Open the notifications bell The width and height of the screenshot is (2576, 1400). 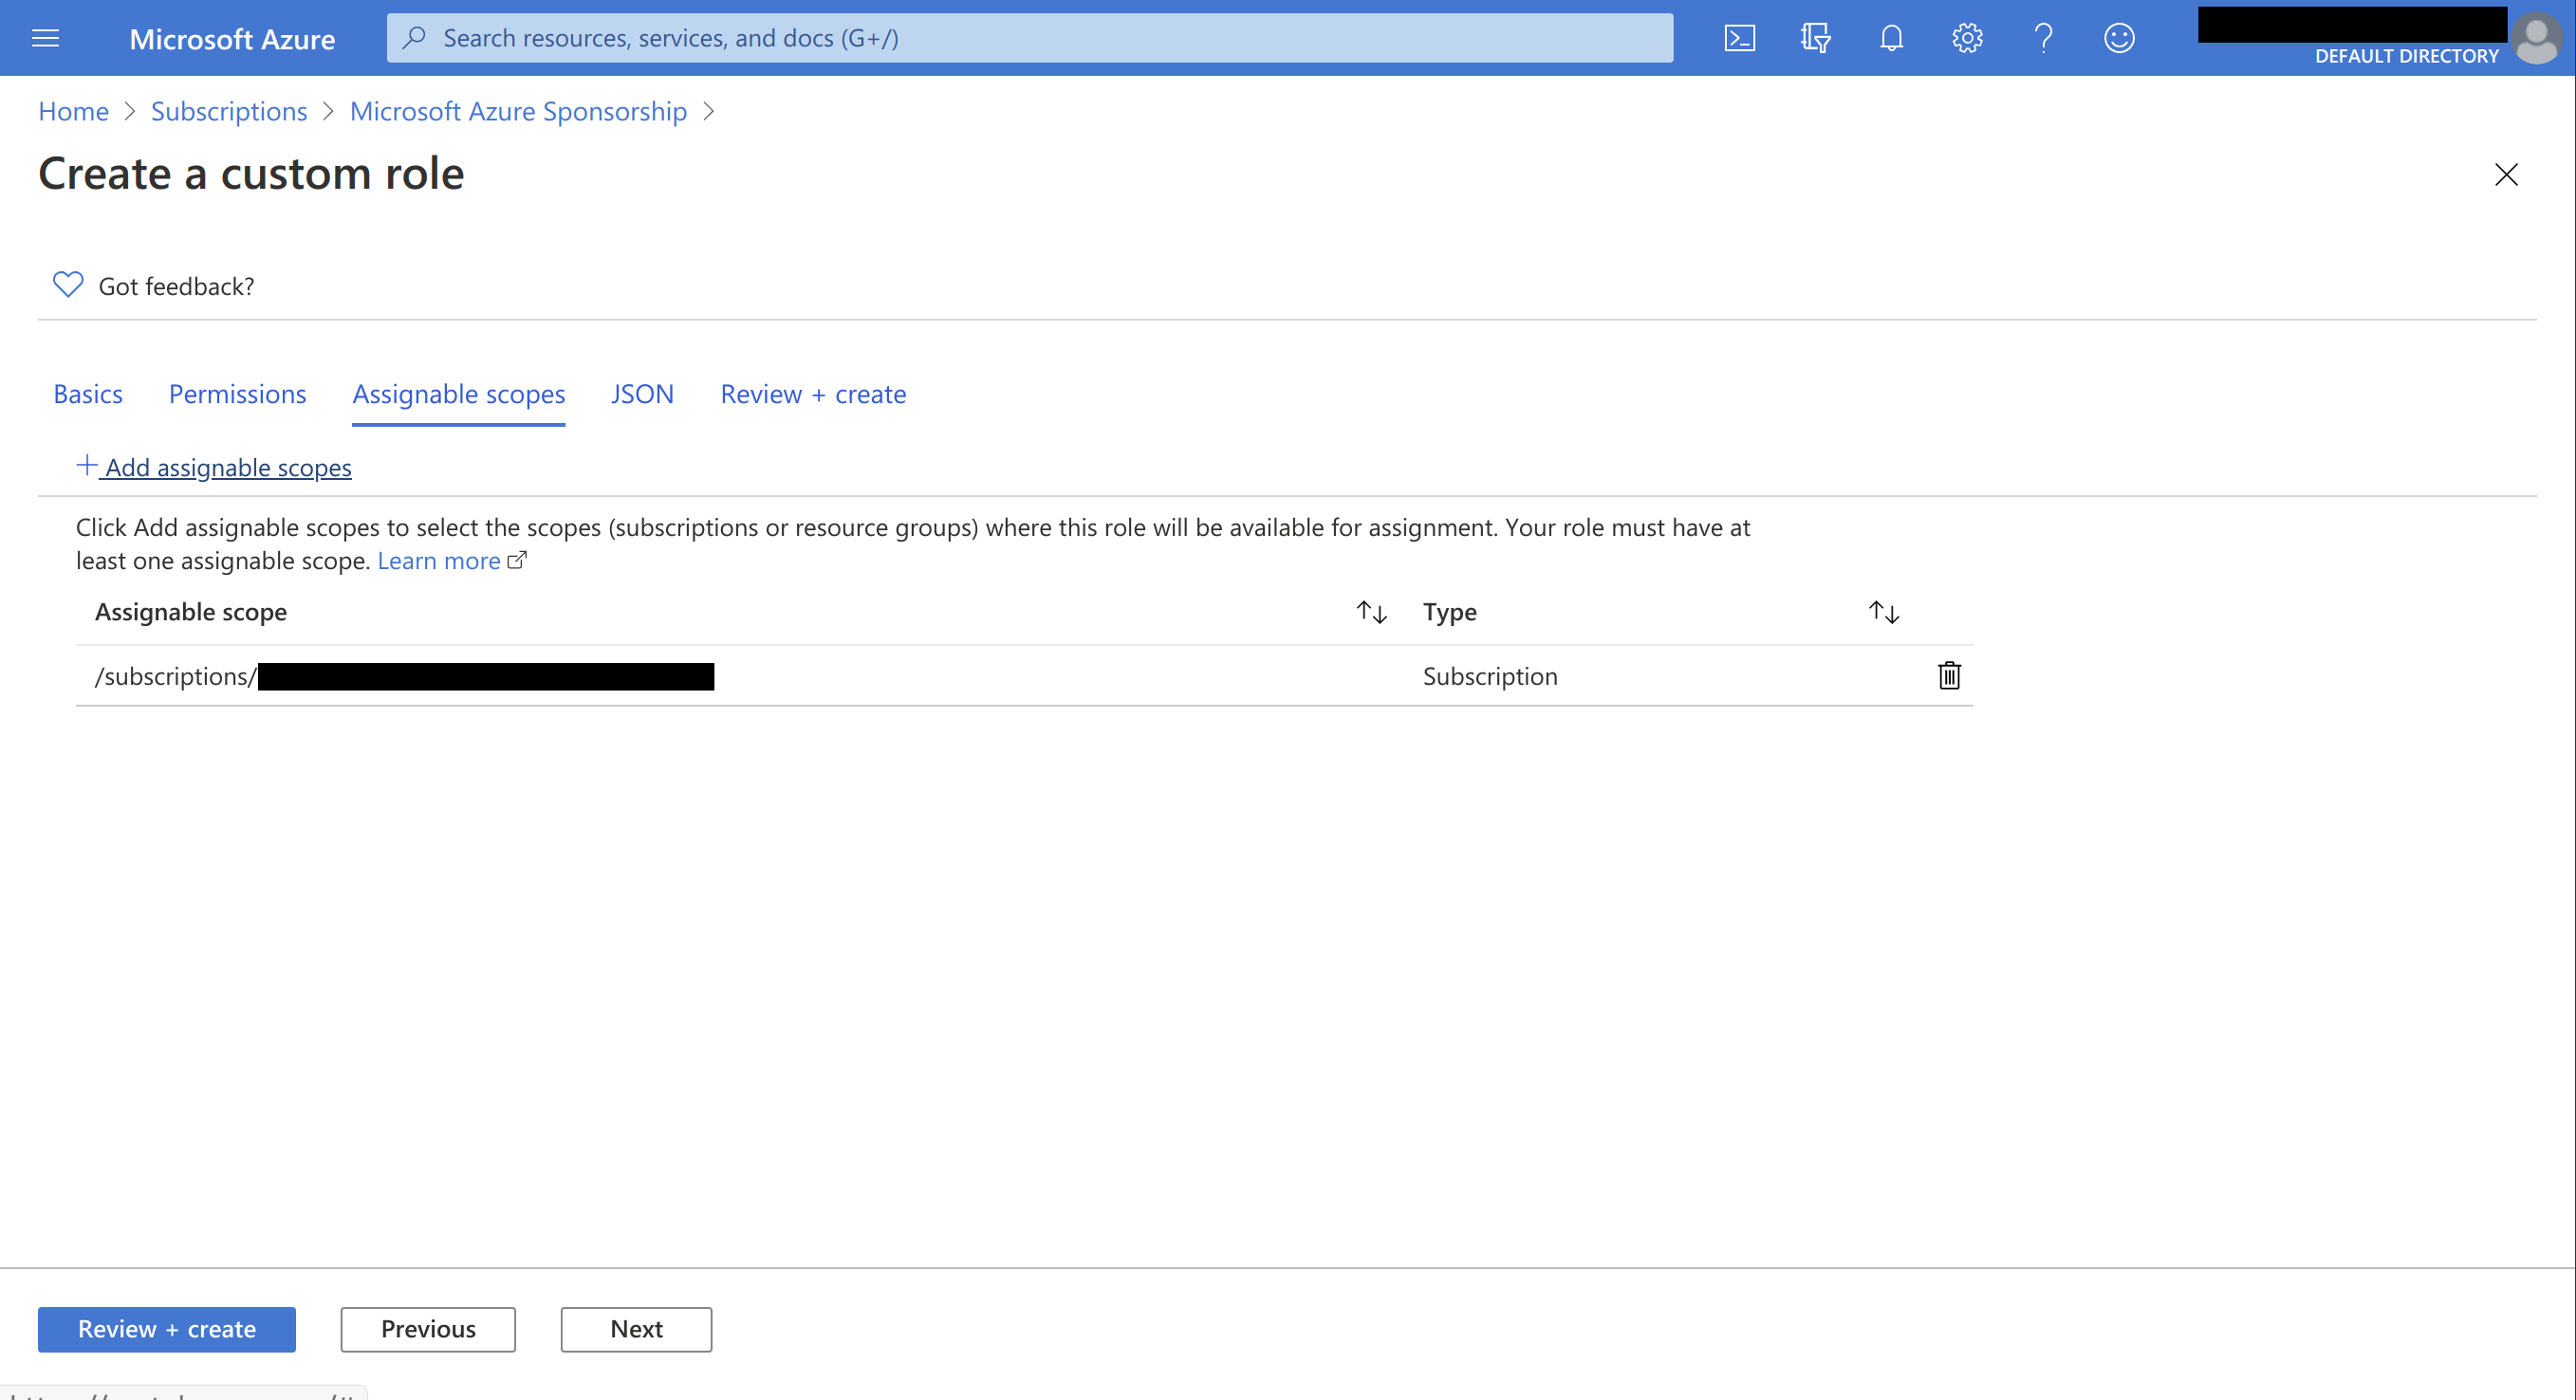coord(1890,38)
